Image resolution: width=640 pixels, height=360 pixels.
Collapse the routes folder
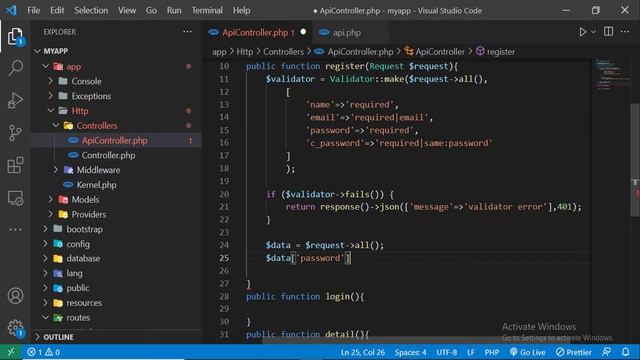click(x=46, y=317)
